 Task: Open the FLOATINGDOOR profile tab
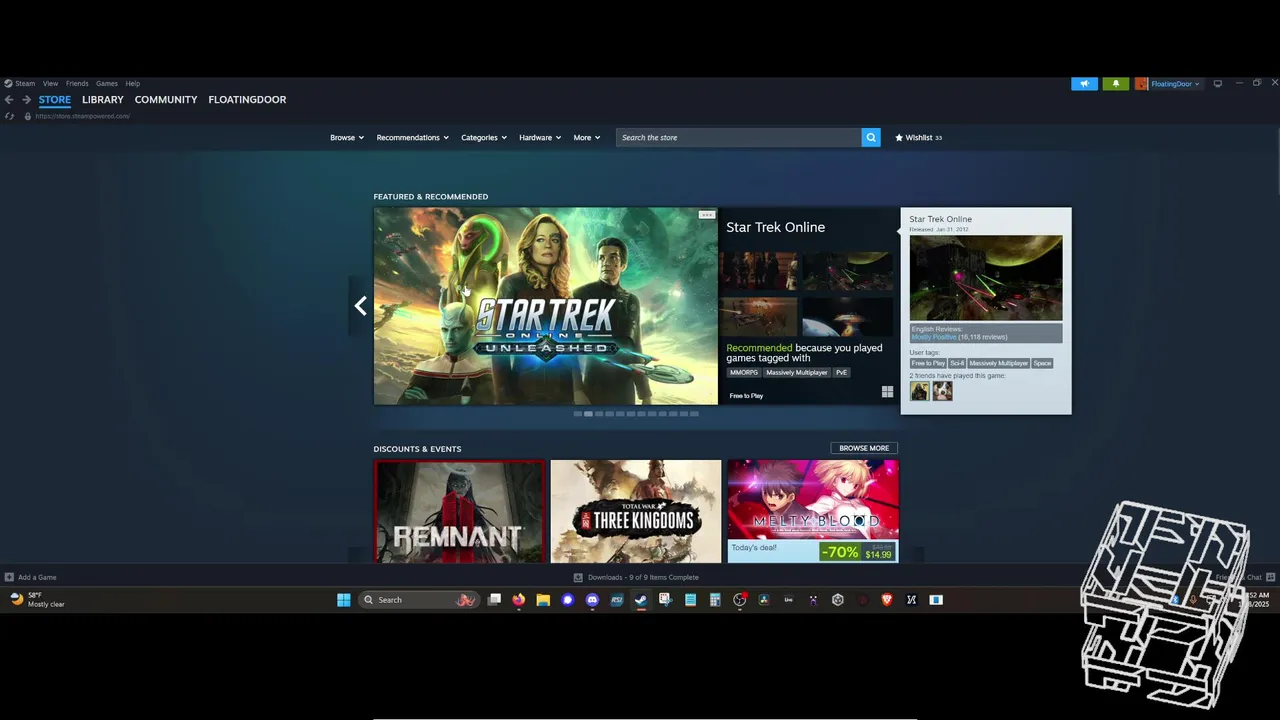(247, 100)
